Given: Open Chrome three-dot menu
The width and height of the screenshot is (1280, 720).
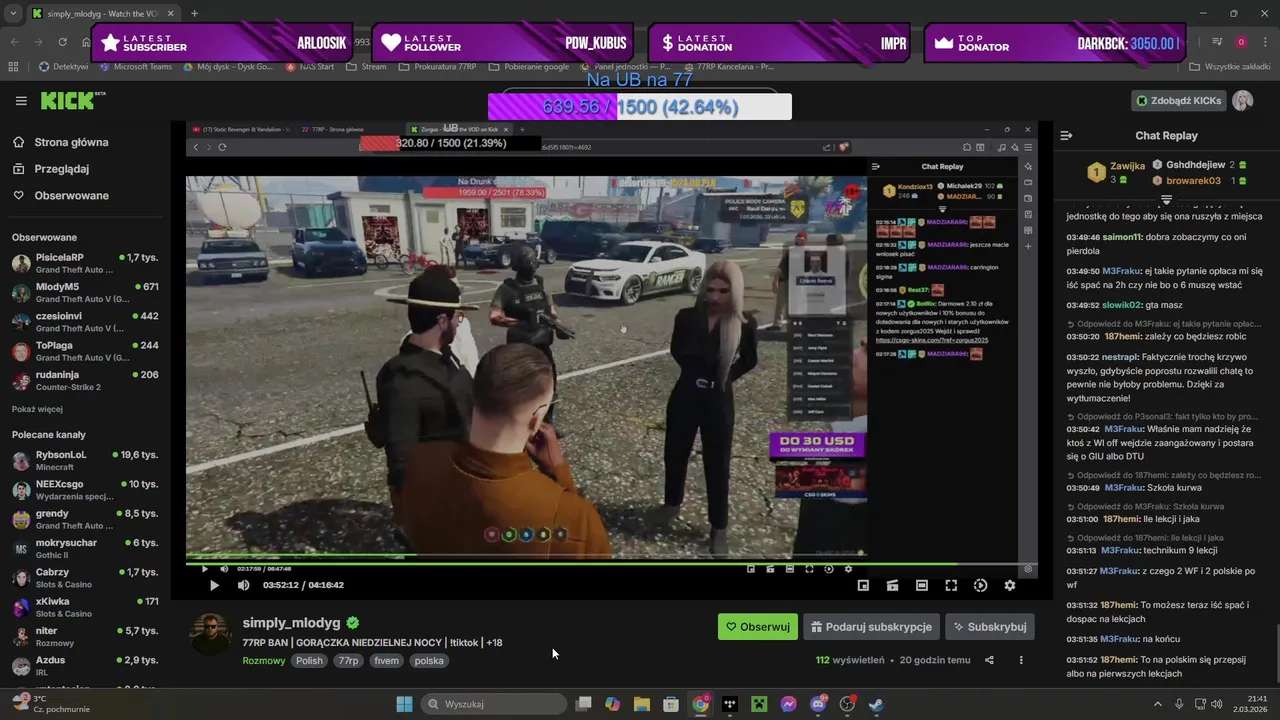Looking at the screenshot, I should point(1266,42).
